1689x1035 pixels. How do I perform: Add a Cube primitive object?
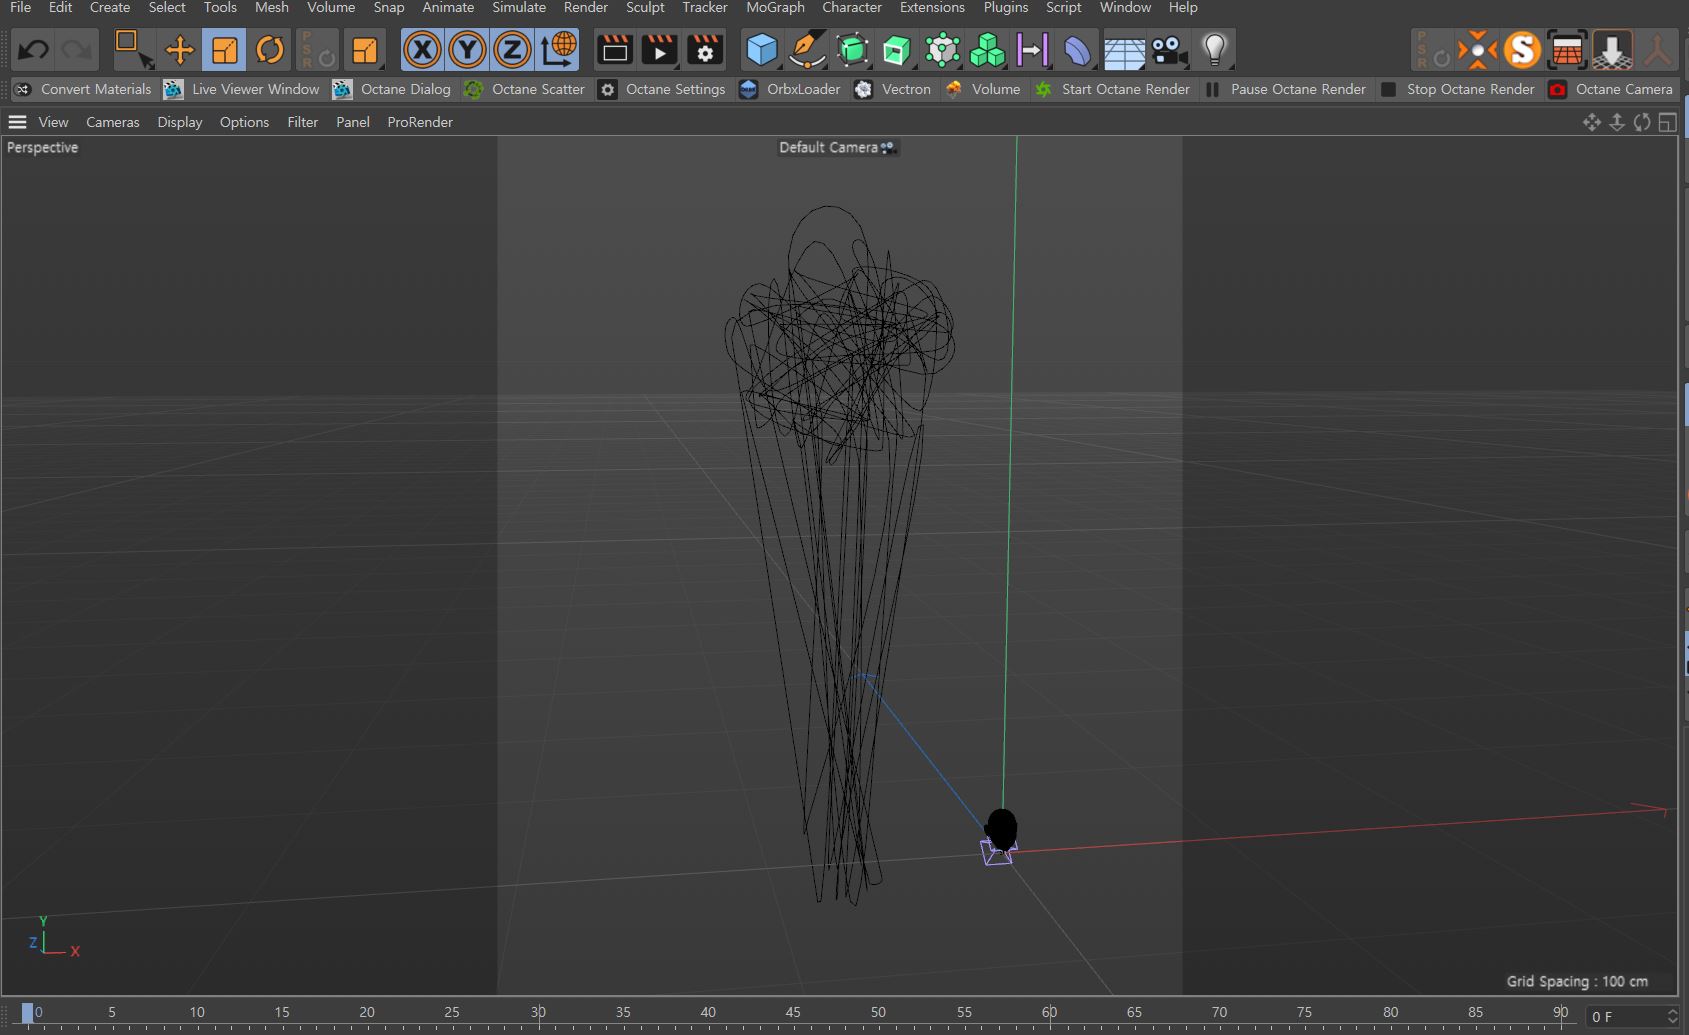[762, 50]
